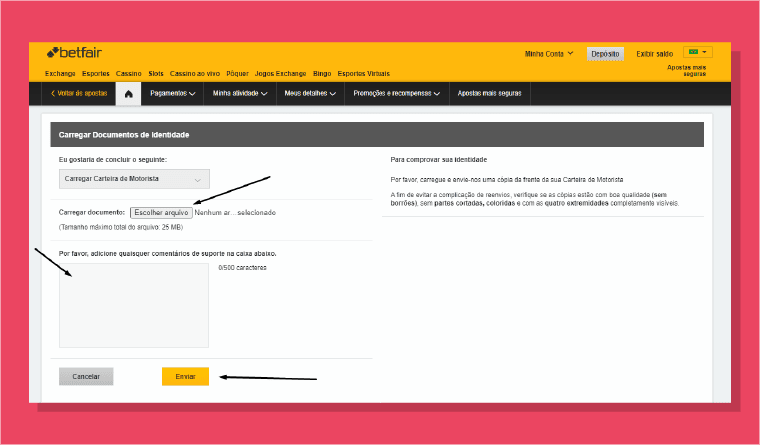Click Exibir saldo link
760x445 pixels.
coord(654,54)
